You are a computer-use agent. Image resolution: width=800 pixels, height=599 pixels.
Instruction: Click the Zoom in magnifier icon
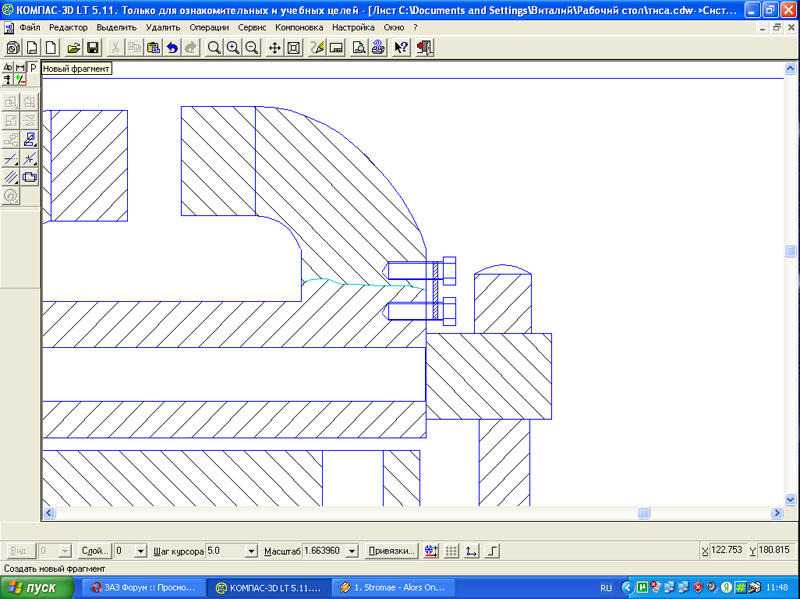(x=233, y=48)
